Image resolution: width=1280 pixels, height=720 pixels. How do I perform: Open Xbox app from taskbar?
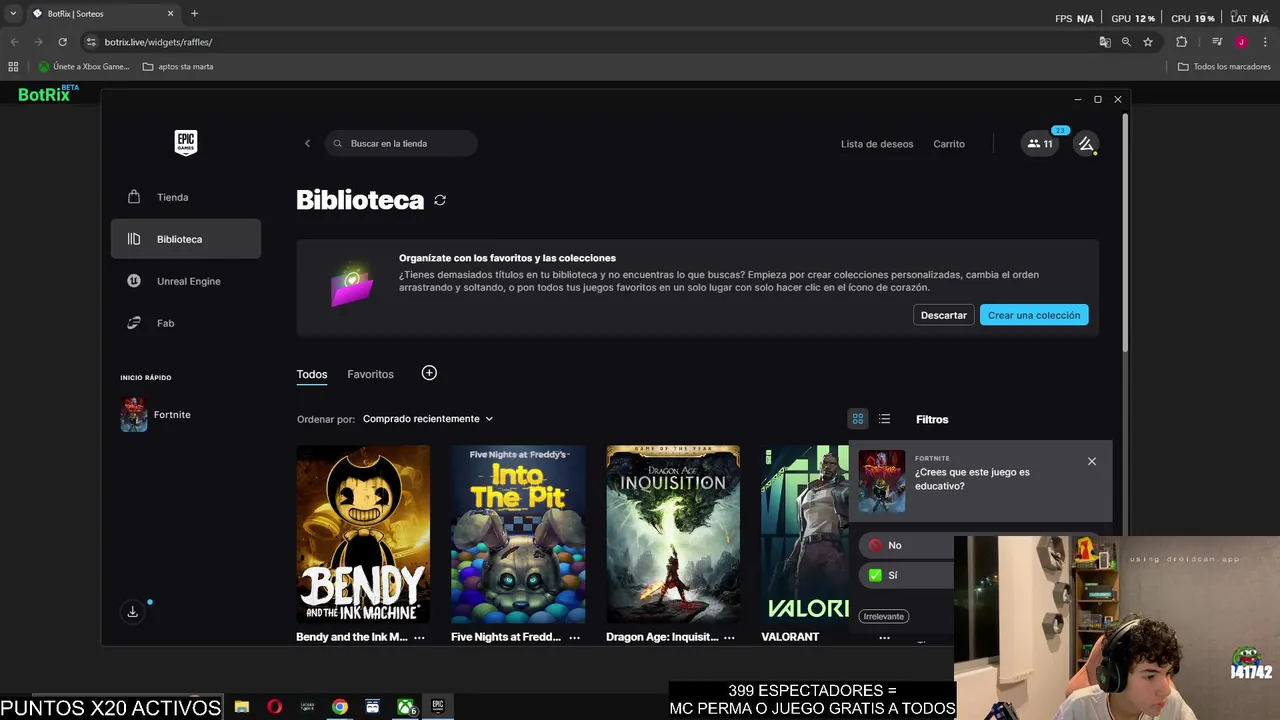coord(405,707)
